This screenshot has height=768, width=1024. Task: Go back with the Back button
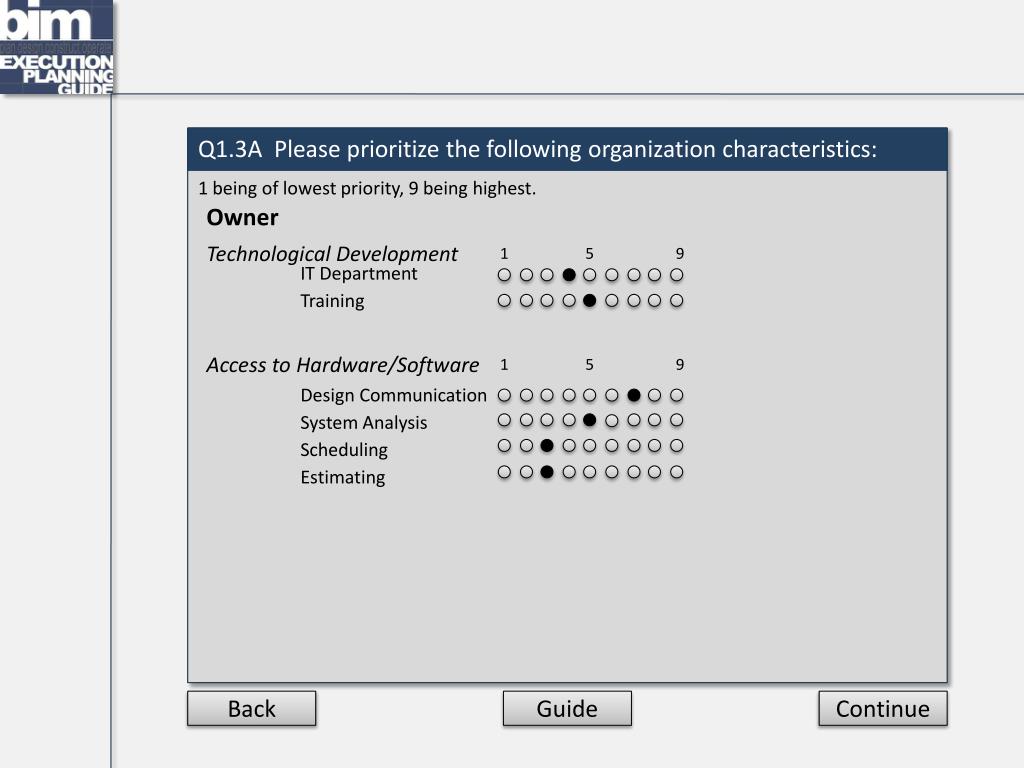[x=251, y=709]
